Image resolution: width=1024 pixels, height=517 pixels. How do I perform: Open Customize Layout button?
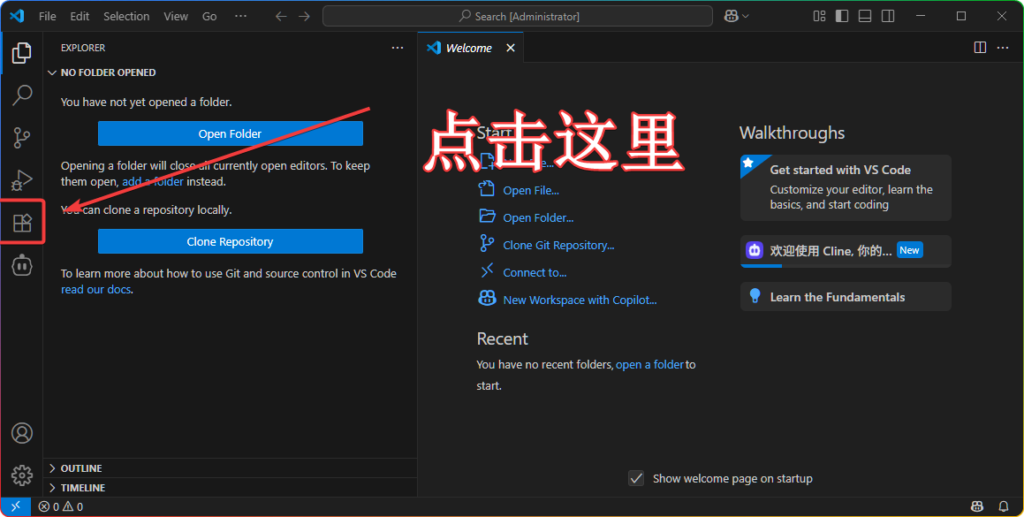pos(819,16)
